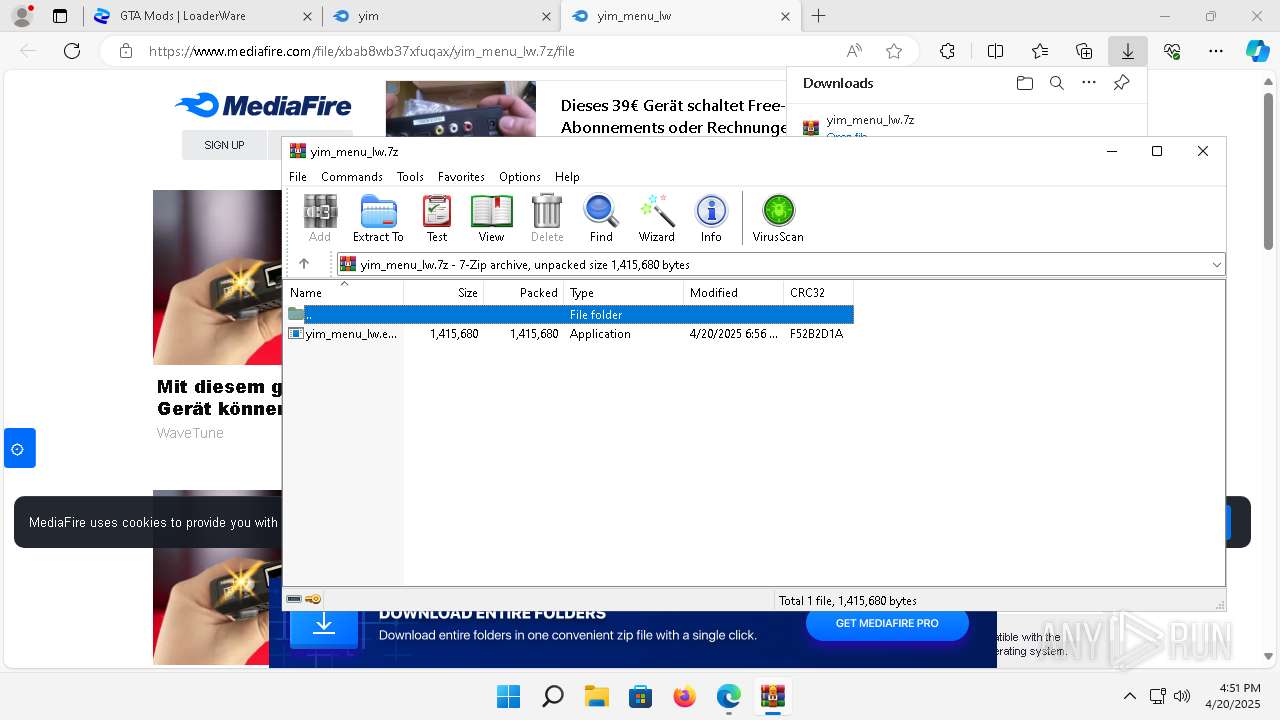Open taskbar Search
This screenshot has width=1280, height=720.
552,696
